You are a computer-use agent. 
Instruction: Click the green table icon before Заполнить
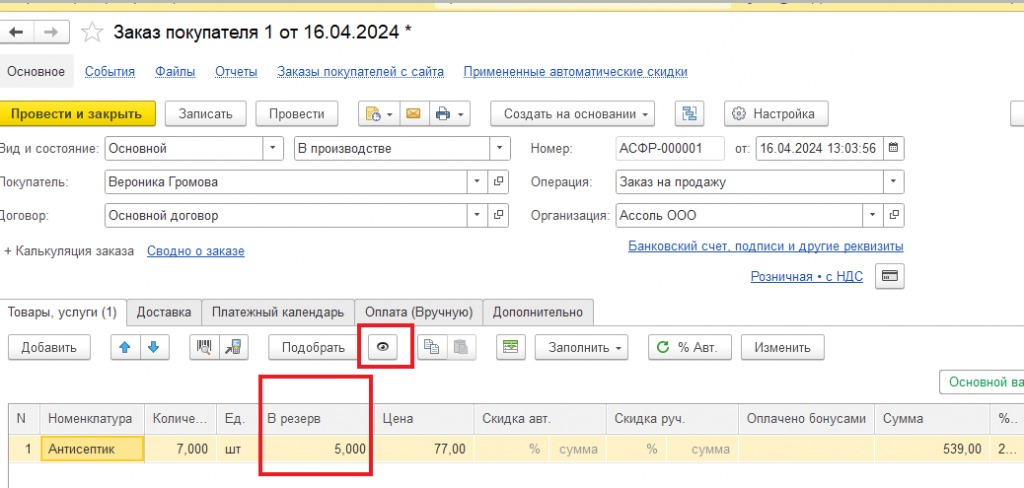511,348
